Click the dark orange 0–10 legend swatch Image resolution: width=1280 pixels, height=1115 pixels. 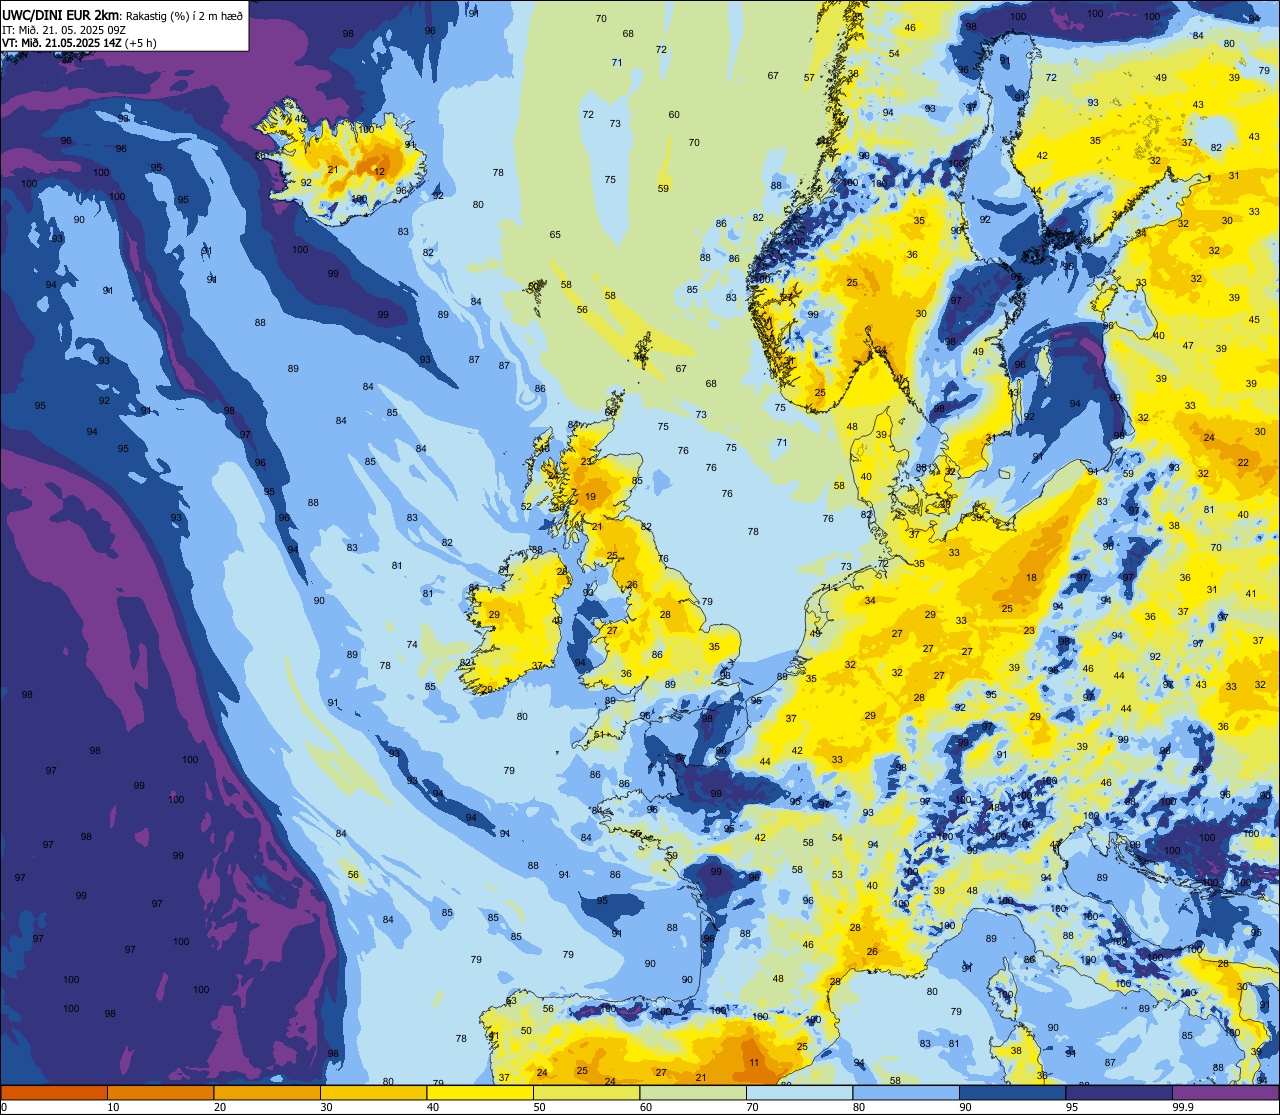[x=54, y=1092]
